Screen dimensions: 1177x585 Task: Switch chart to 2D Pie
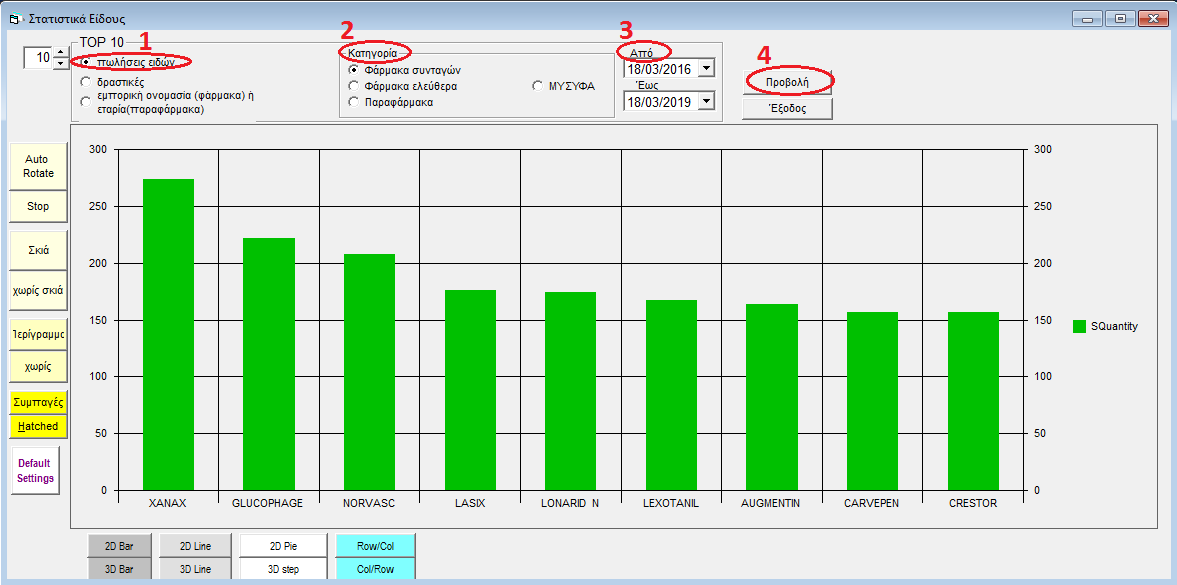click(284, 546)
